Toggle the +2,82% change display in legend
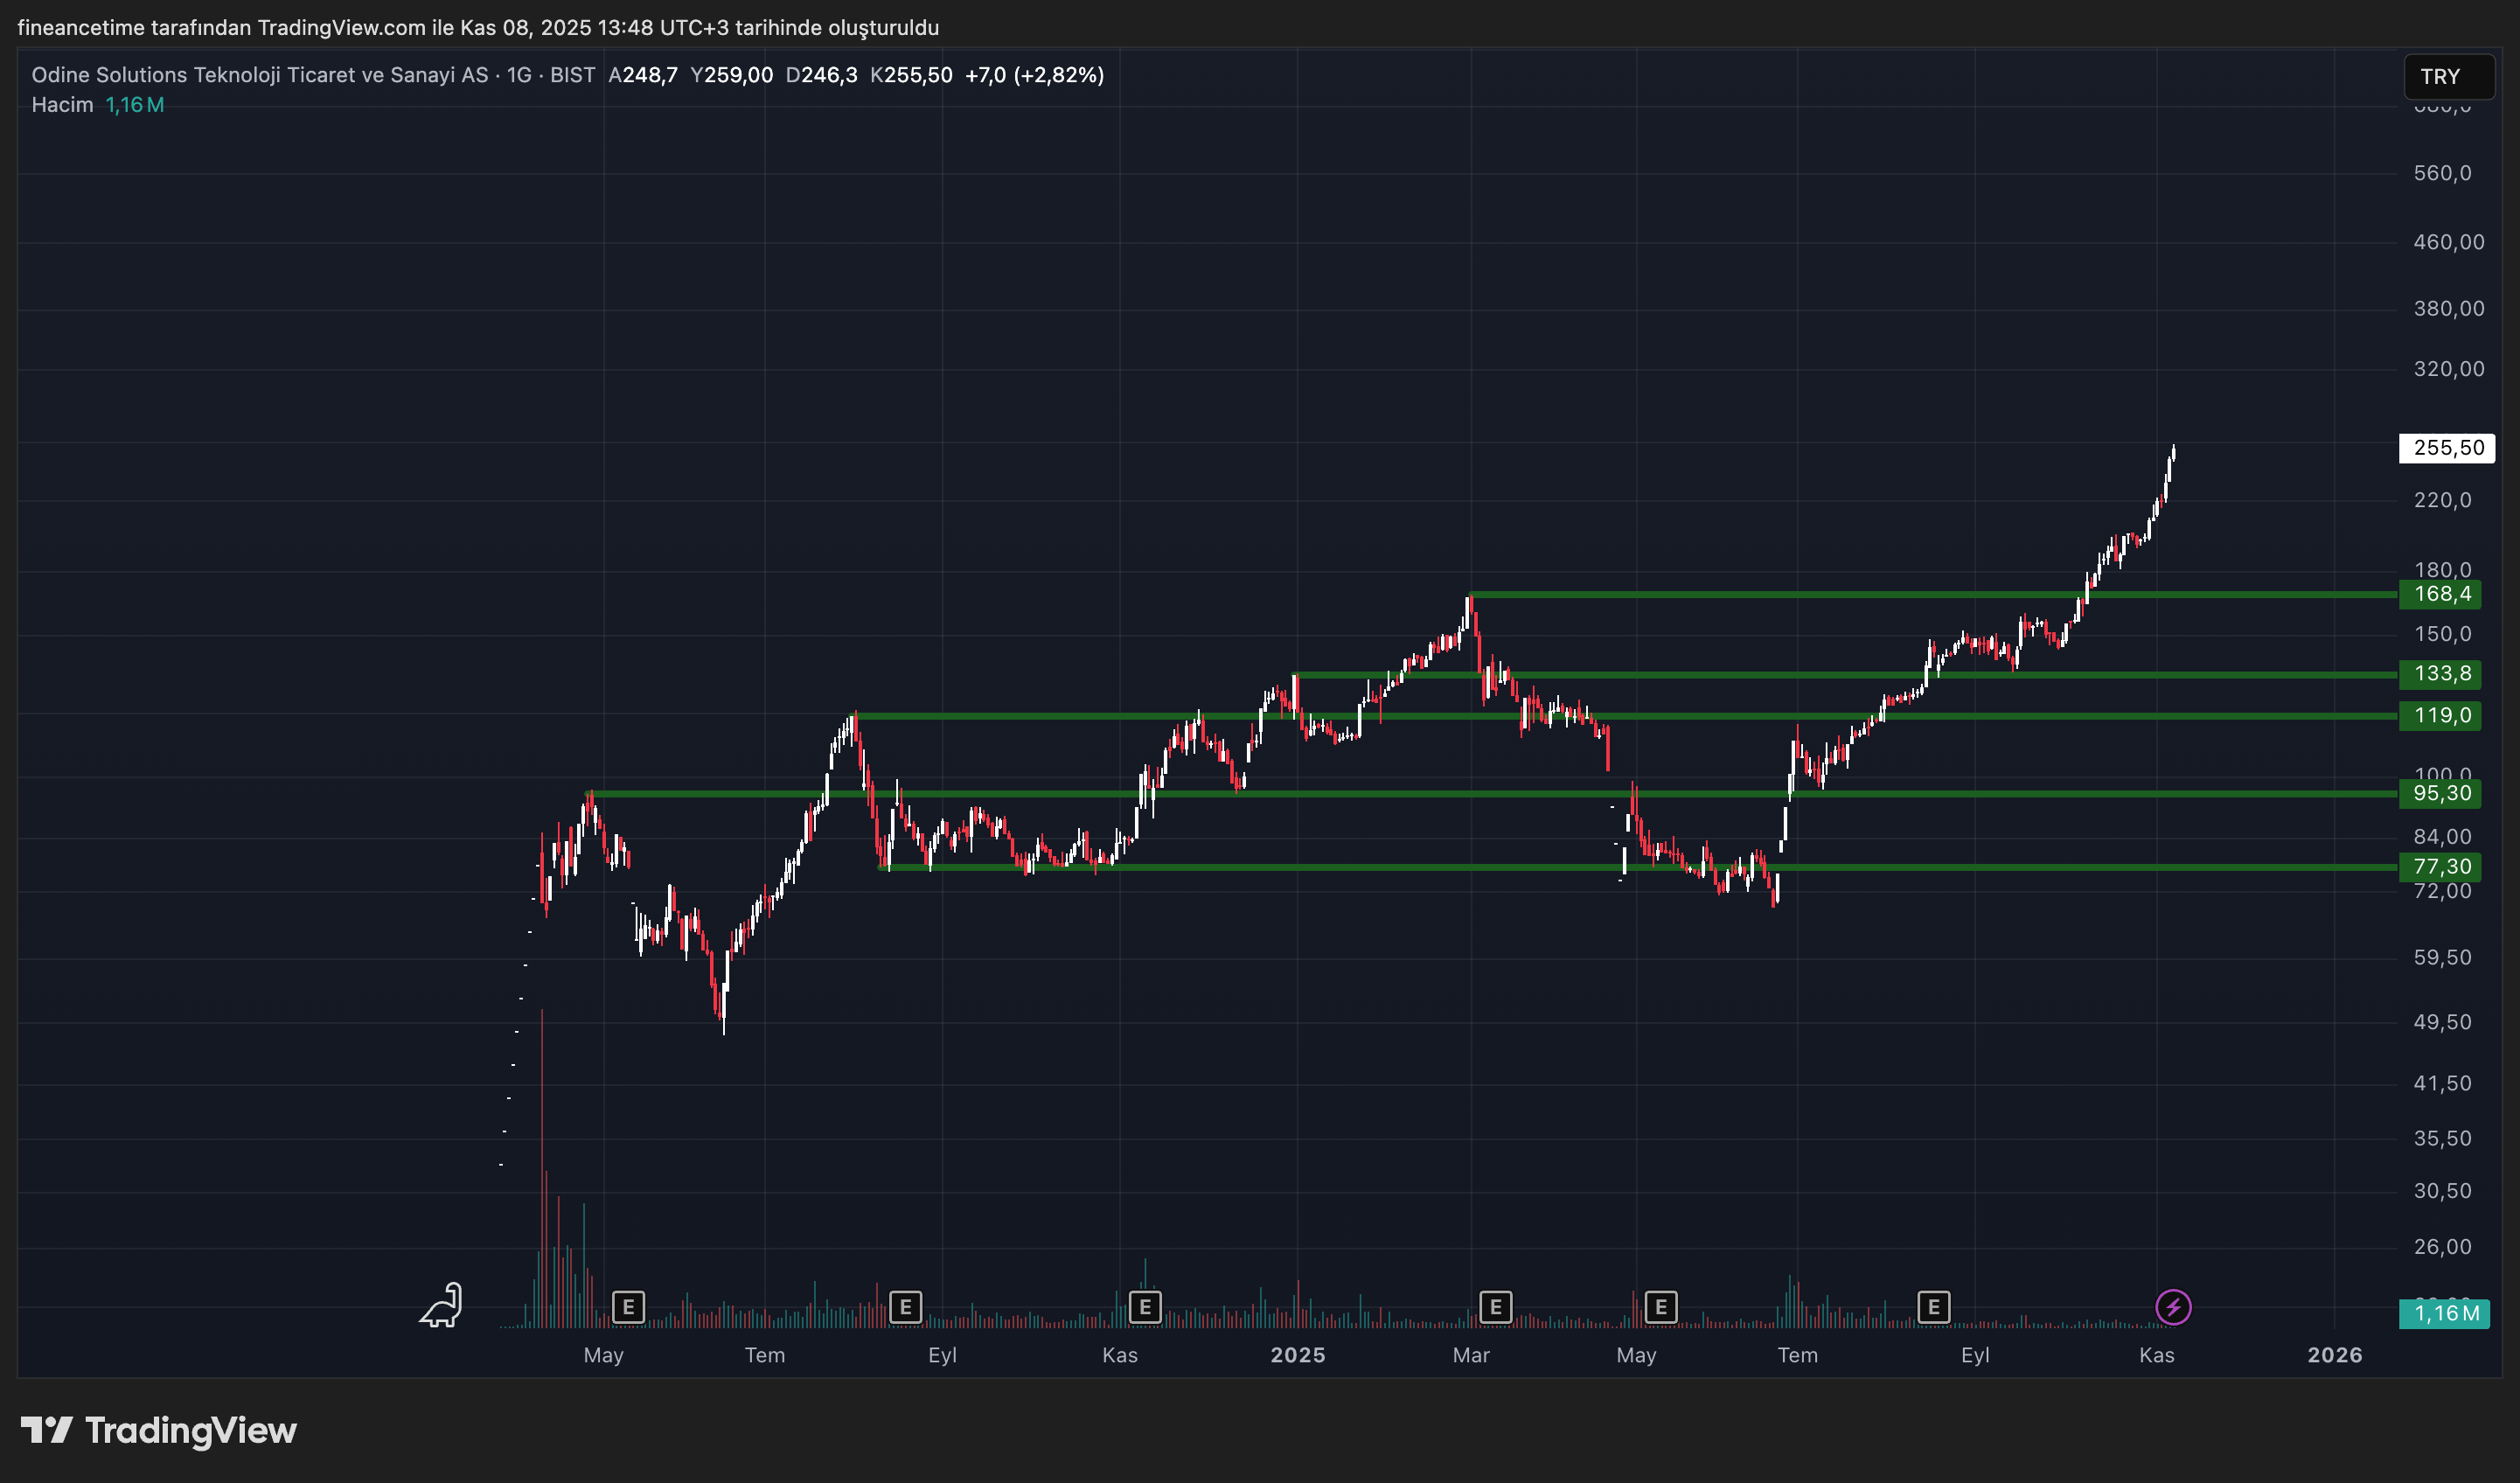2520x1483 pixels. click(x=1058, y=75)
